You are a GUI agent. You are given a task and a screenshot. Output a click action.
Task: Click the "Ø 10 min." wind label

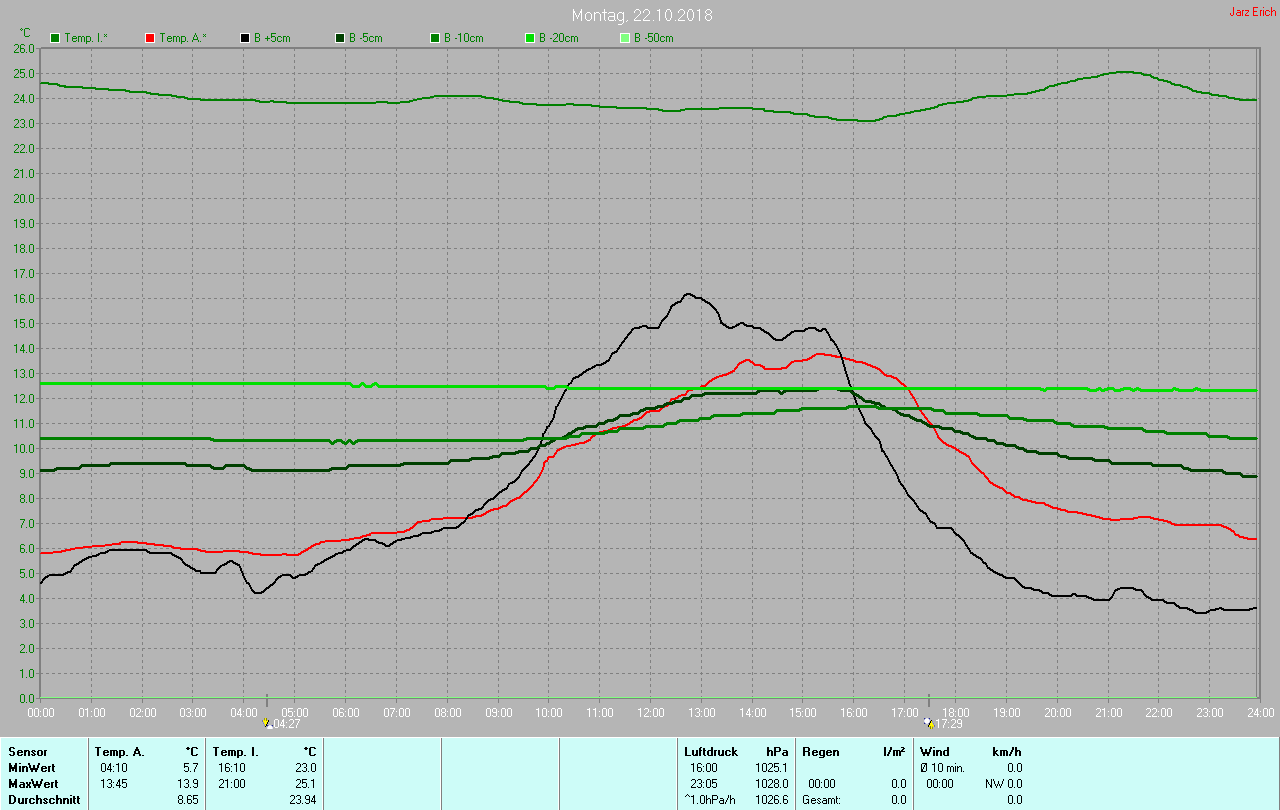click(943, 767)
